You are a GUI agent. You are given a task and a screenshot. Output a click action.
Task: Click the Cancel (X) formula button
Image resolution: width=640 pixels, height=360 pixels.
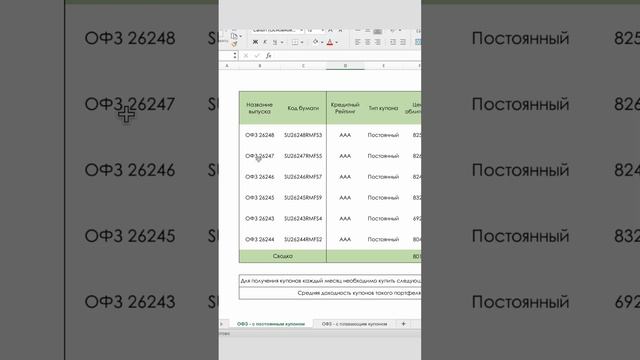point(246,56)
